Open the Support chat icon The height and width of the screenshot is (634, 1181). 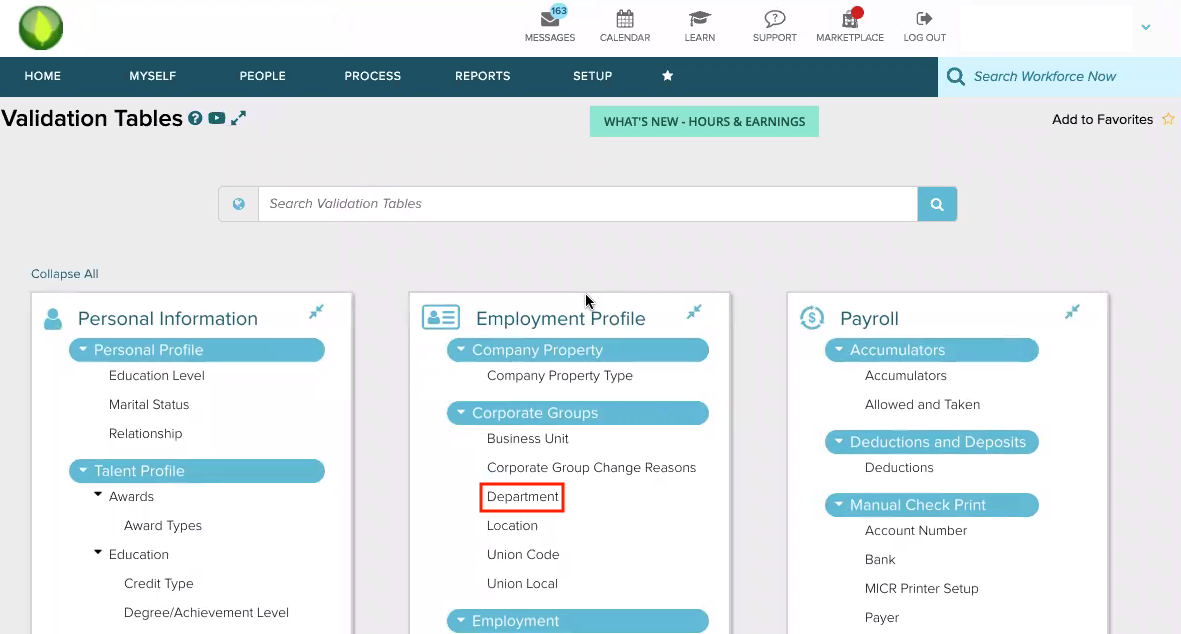coord(774,19)
